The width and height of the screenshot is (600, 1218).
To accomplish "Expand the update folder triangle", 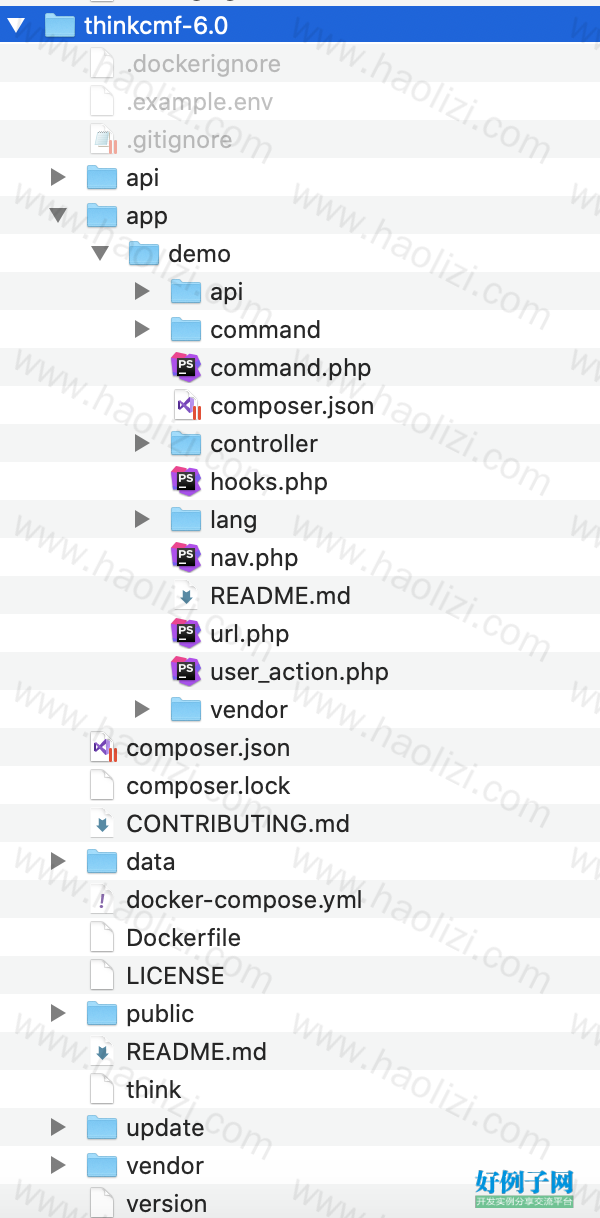I will tap(58, 1128).
